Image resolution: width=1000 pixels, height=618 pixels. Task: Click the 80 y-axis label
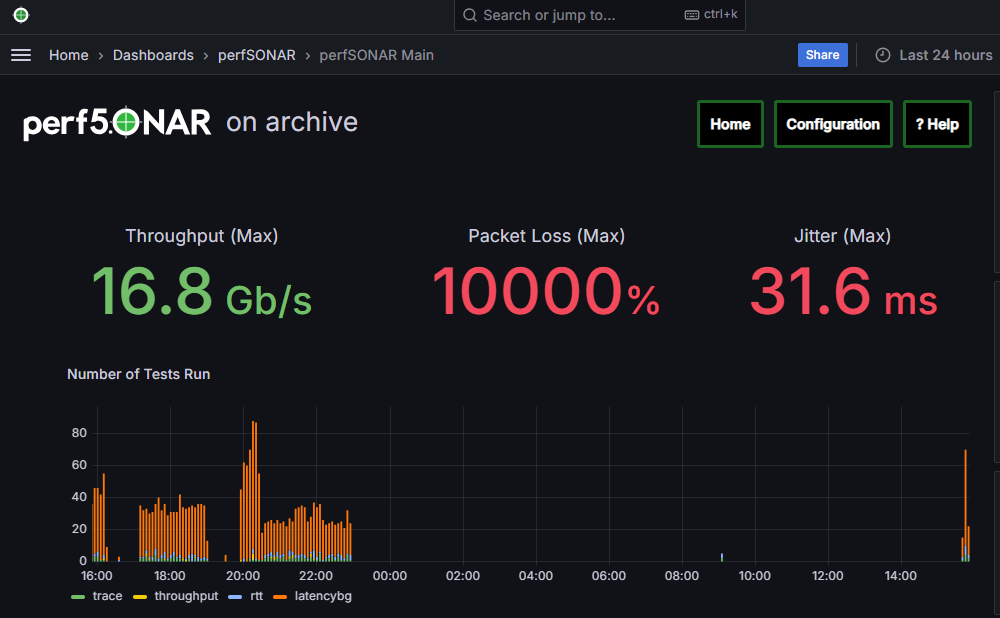click(79, 433)
